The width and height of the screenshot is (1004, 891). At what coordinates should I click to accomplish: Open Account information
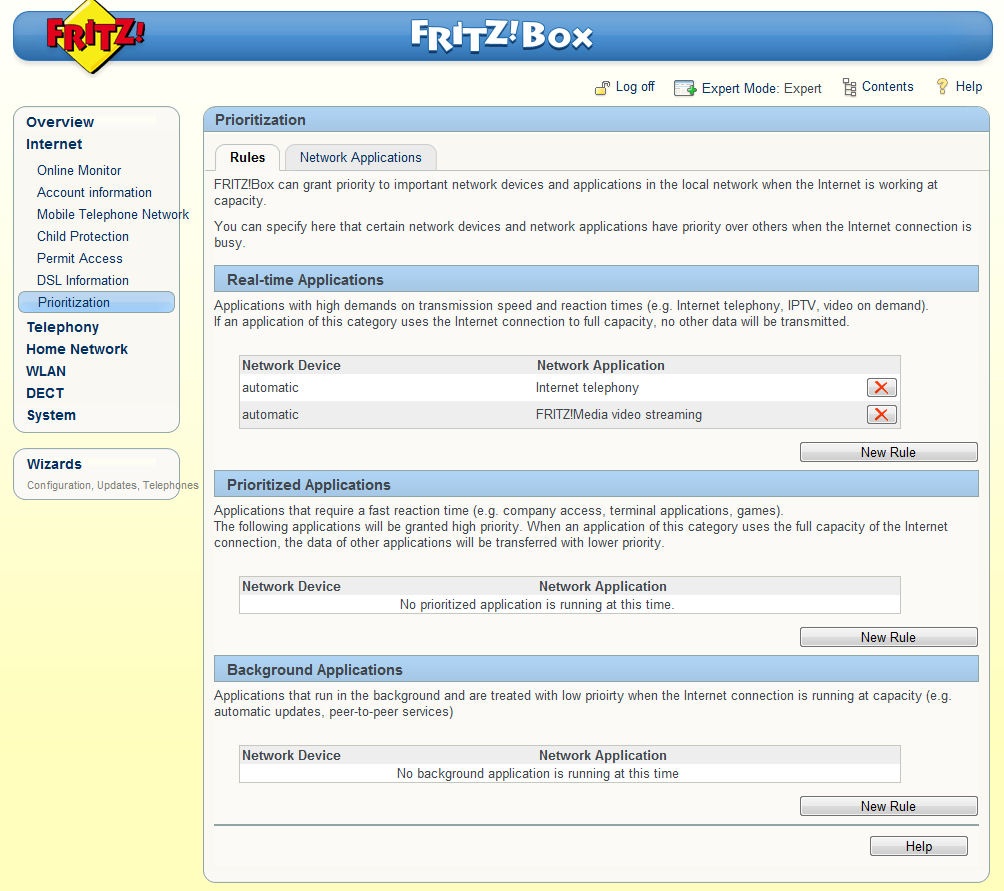(x=94, y=192)
